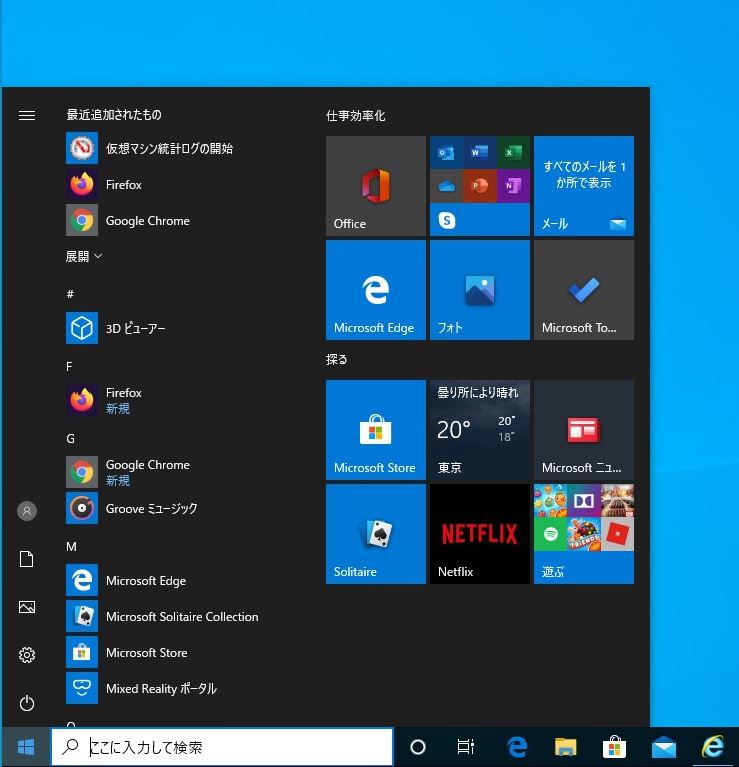Click the 探る group header
This screenshot has width=739, height=767.
pyautogui.click(x=336, y=360)
